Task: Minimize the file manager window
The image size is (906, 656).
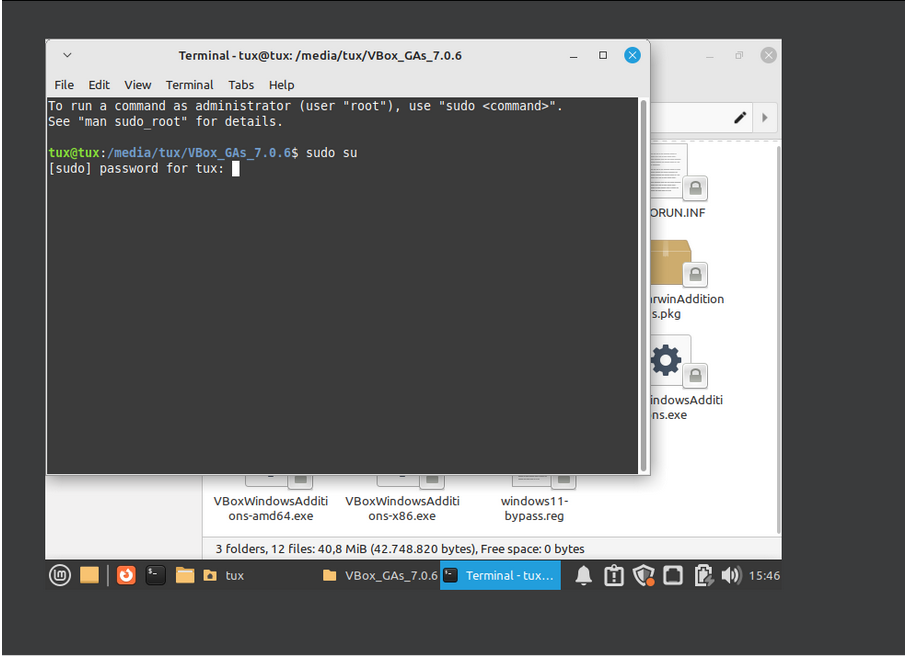Action: [x=710, y=55]
